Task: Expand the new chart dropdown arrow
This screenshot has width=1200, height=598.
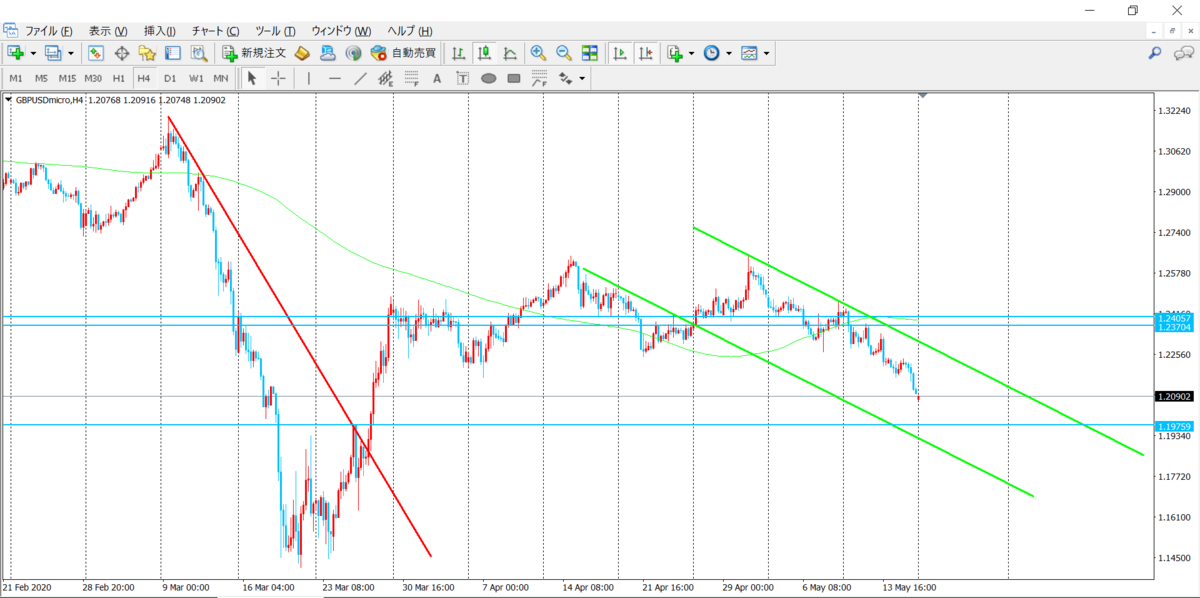Action: coord(33,53)
